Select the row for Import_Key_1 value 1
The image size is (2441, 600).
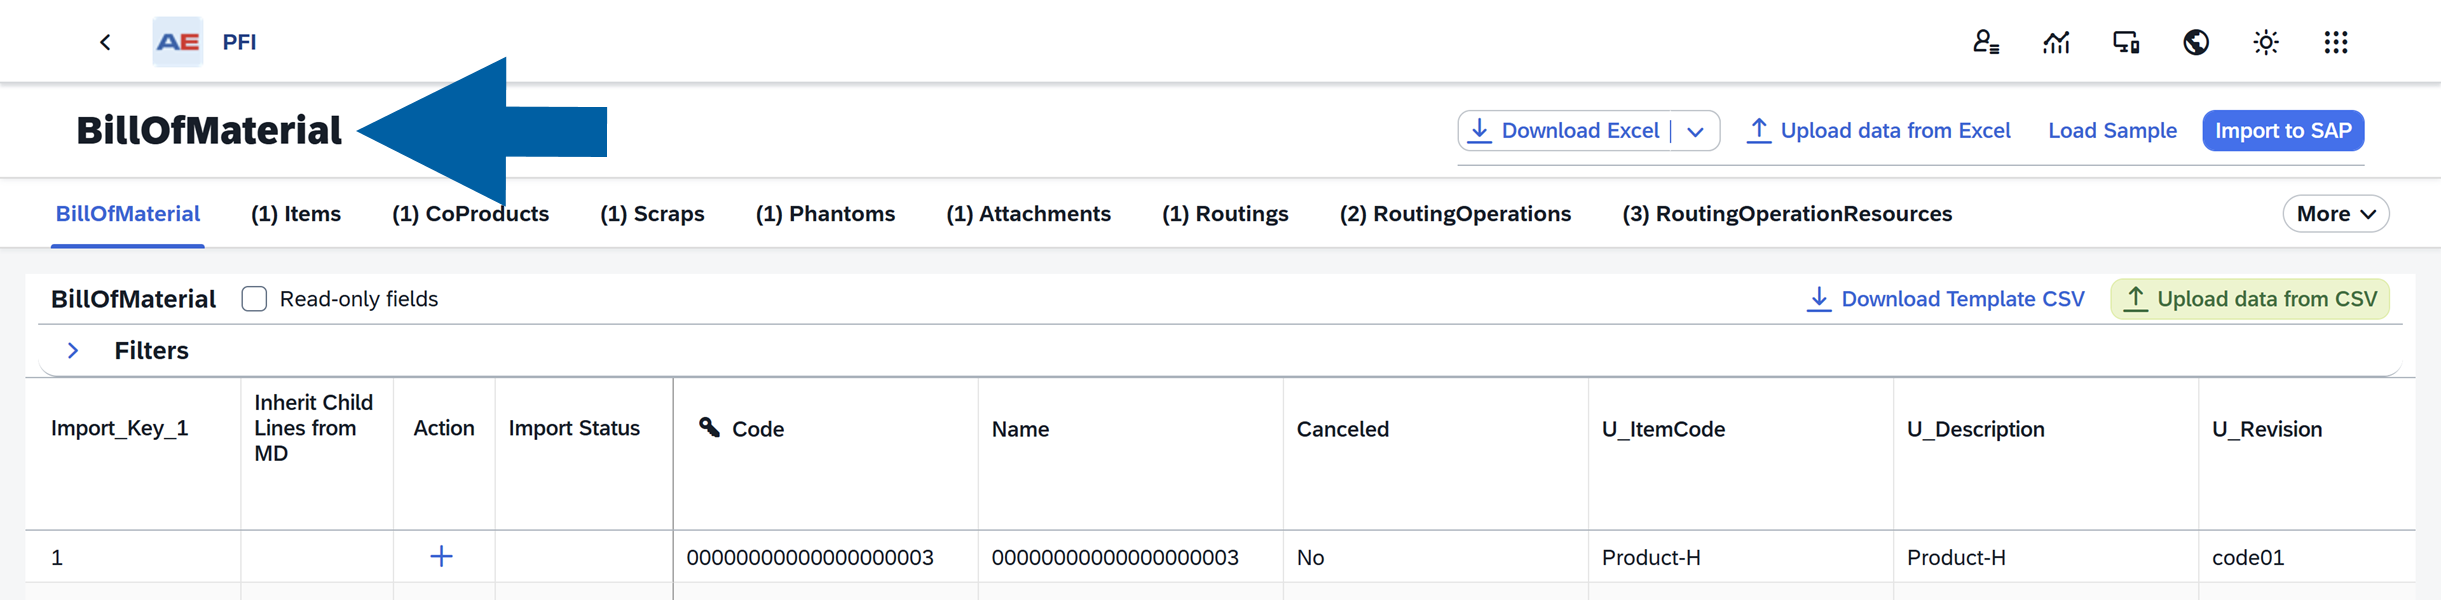point(56,557)
